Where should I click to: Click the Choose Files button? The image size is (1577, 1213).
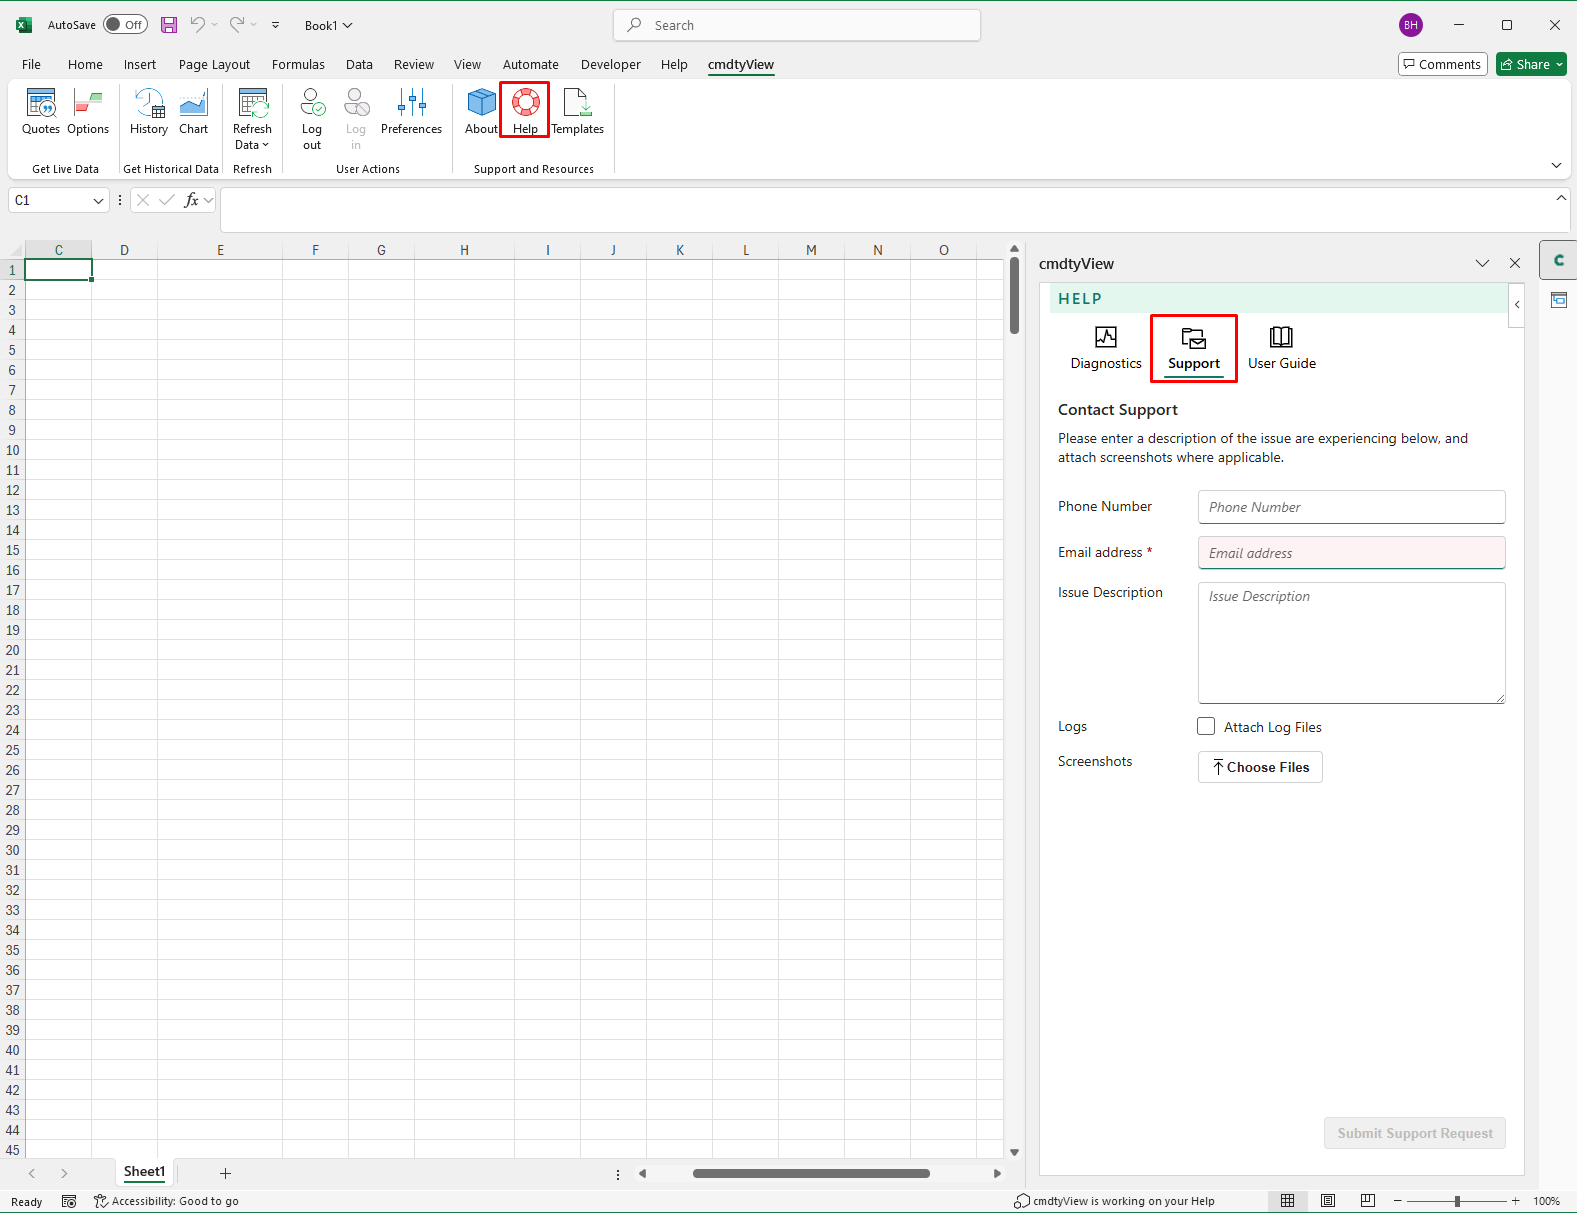click(x=1260, y=767)
